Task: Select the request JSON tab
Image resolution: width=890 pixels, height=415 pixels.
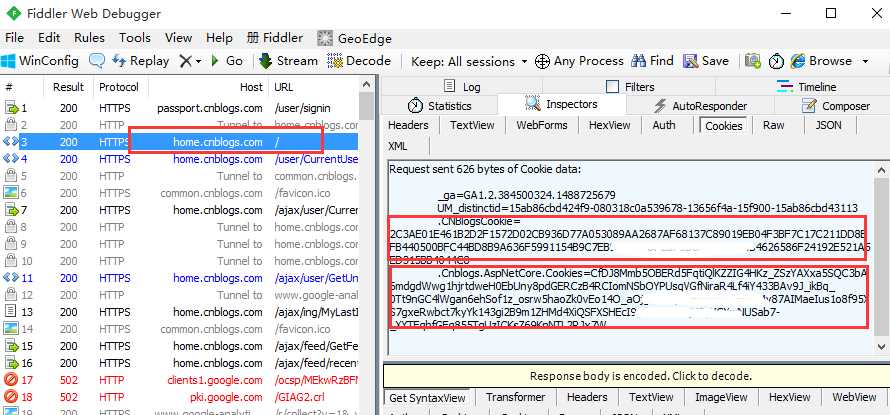Action: tap(828, 125)
